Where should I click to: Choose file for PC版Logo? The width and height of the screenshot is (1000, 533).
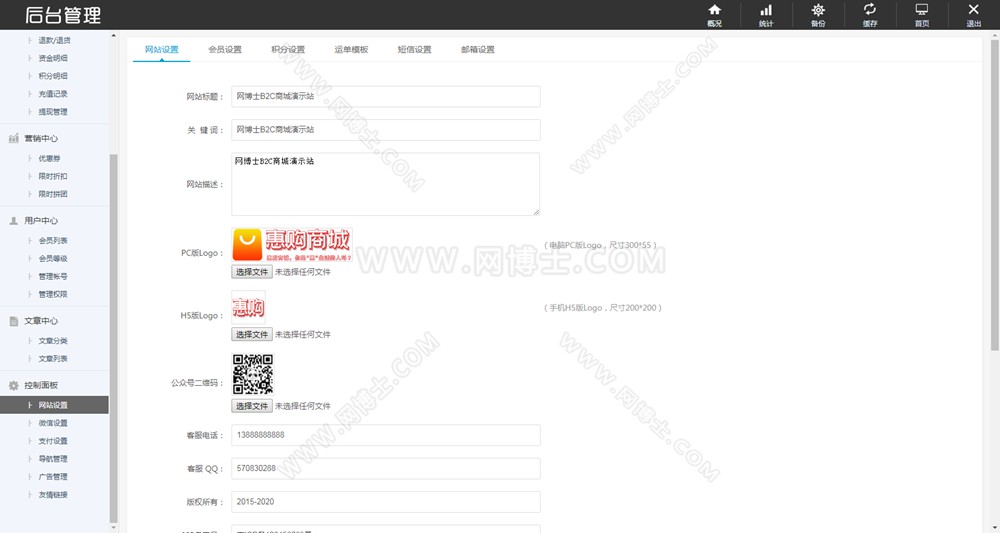252,272
